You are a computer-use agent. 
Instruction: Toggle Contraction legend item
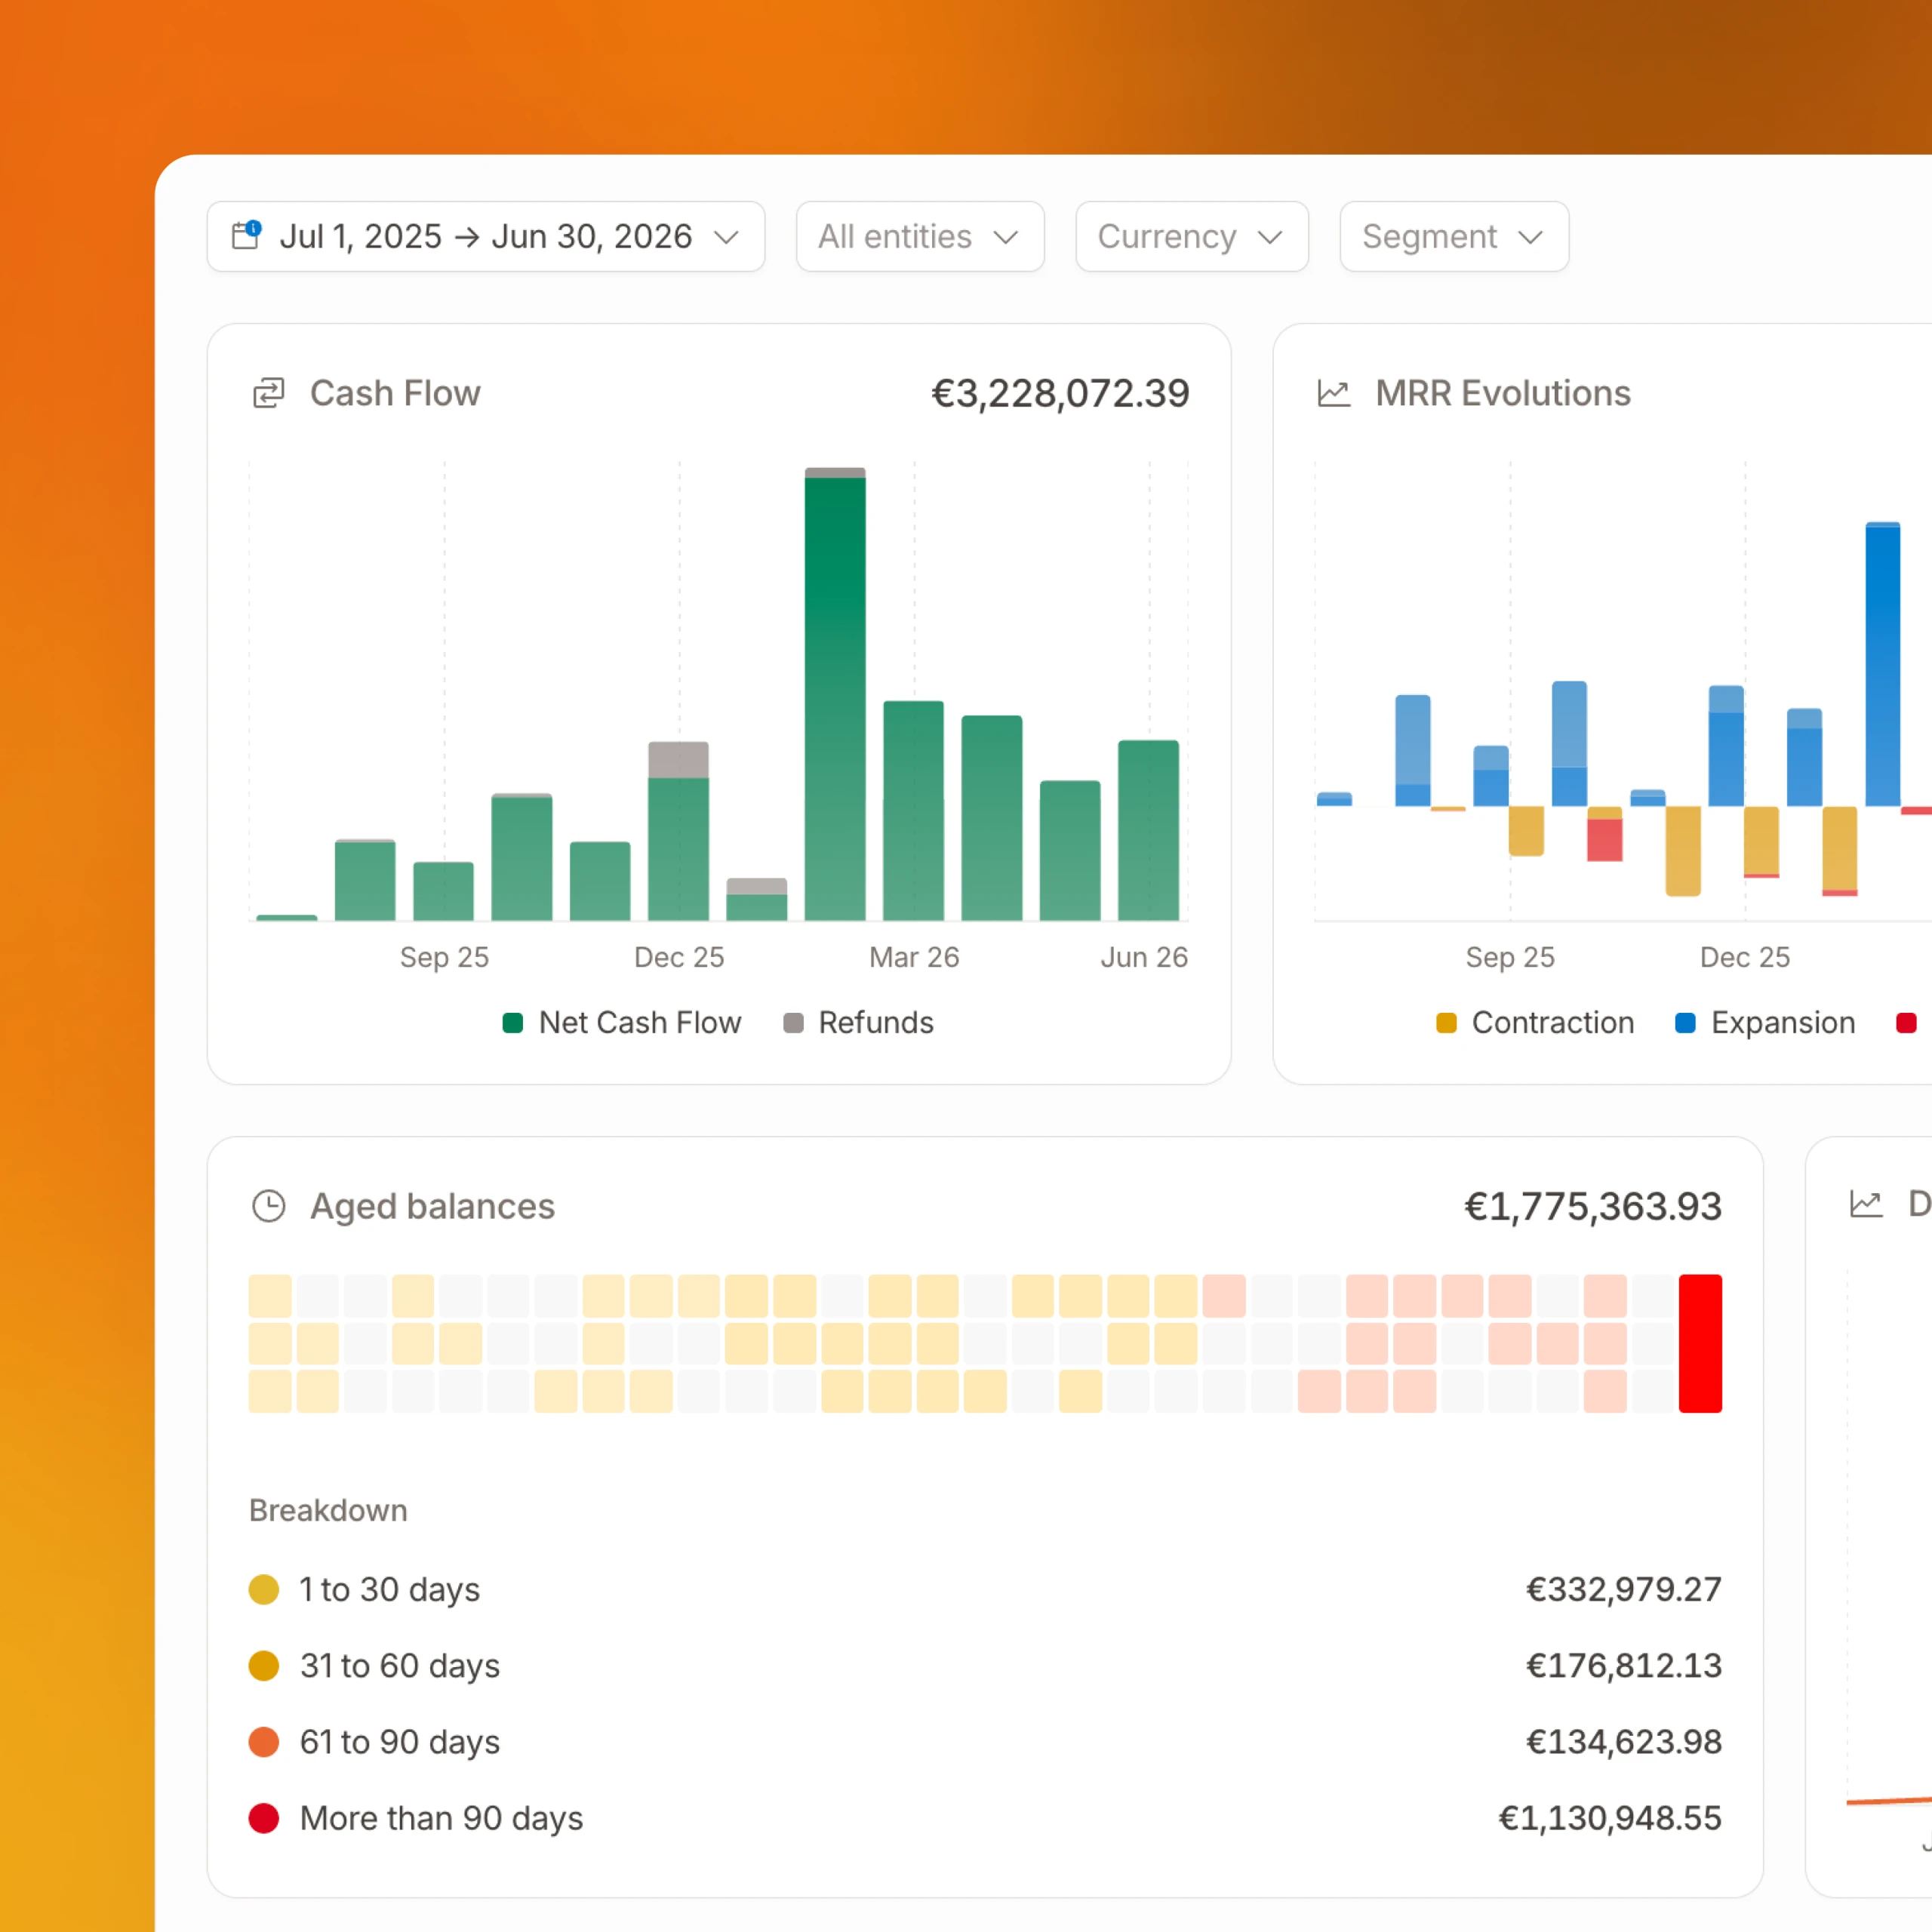tap(1535, 1022)
